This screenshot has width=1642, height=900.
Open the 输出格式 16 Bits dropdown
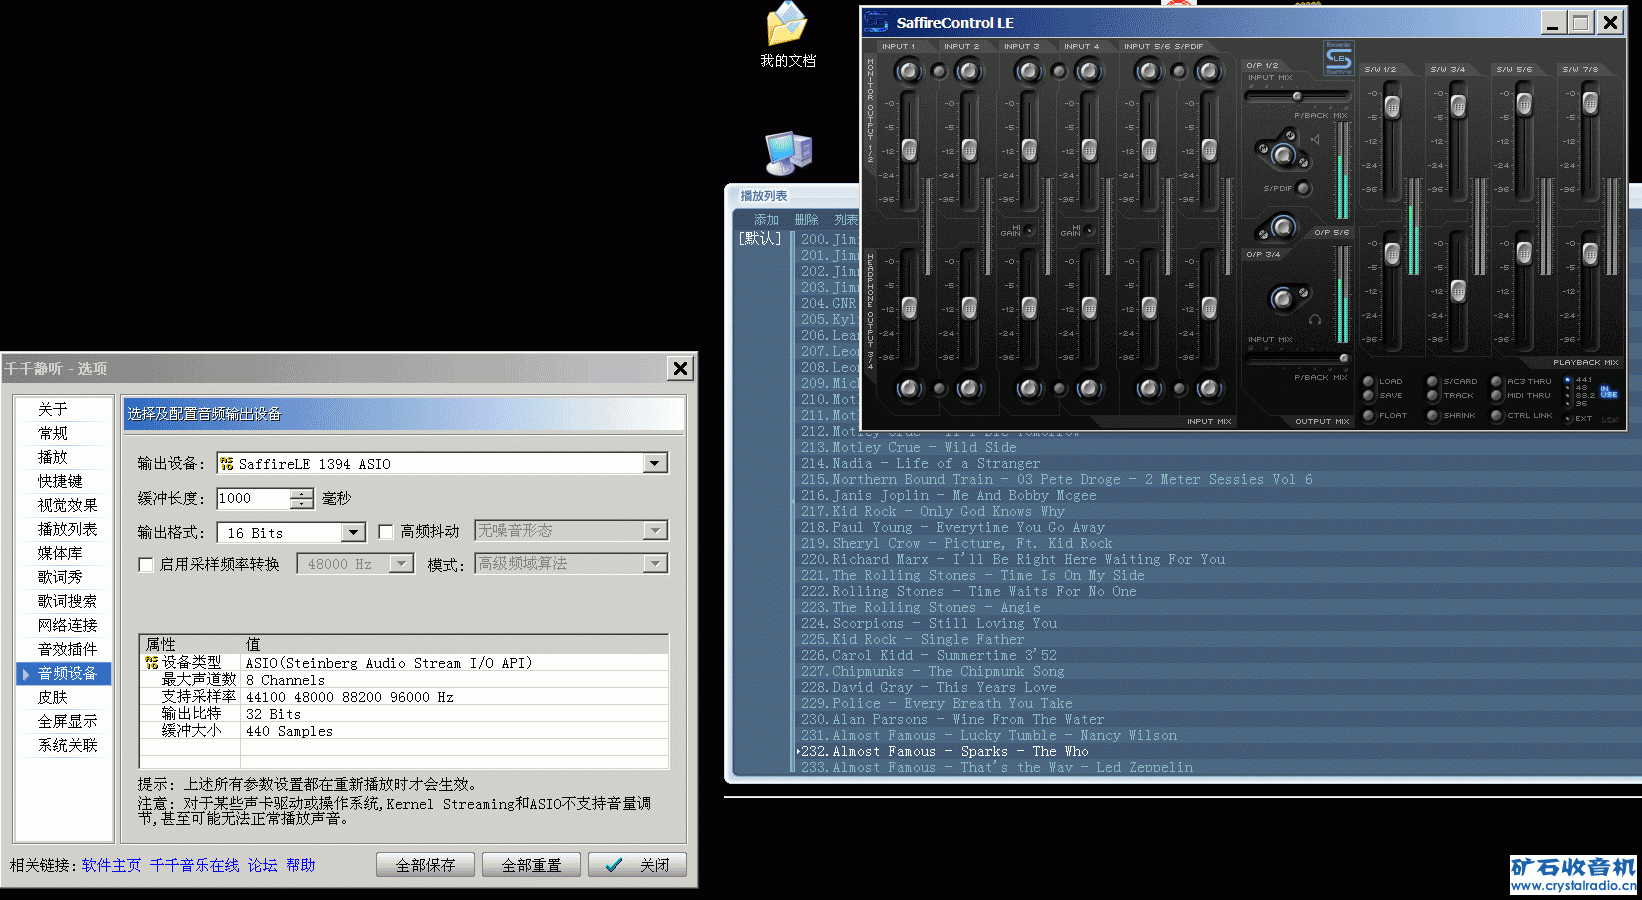(354, 532)
